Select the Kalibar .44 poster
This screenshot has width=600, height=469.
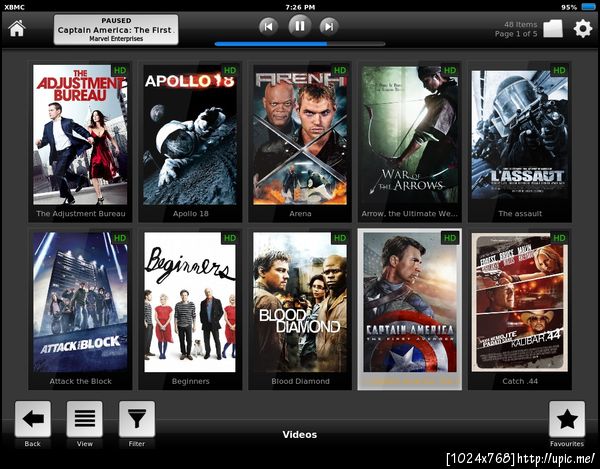coord(520,302)
